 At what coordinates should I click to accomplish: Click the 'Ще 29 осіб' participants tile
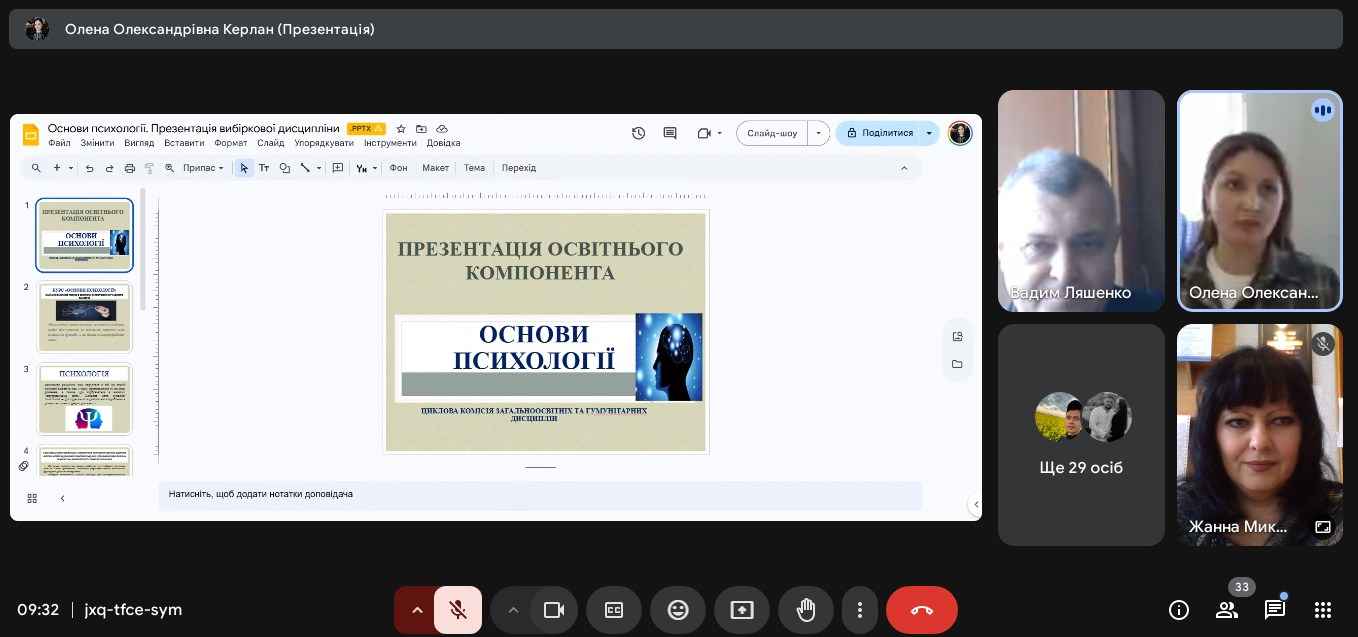(1081, 435)
